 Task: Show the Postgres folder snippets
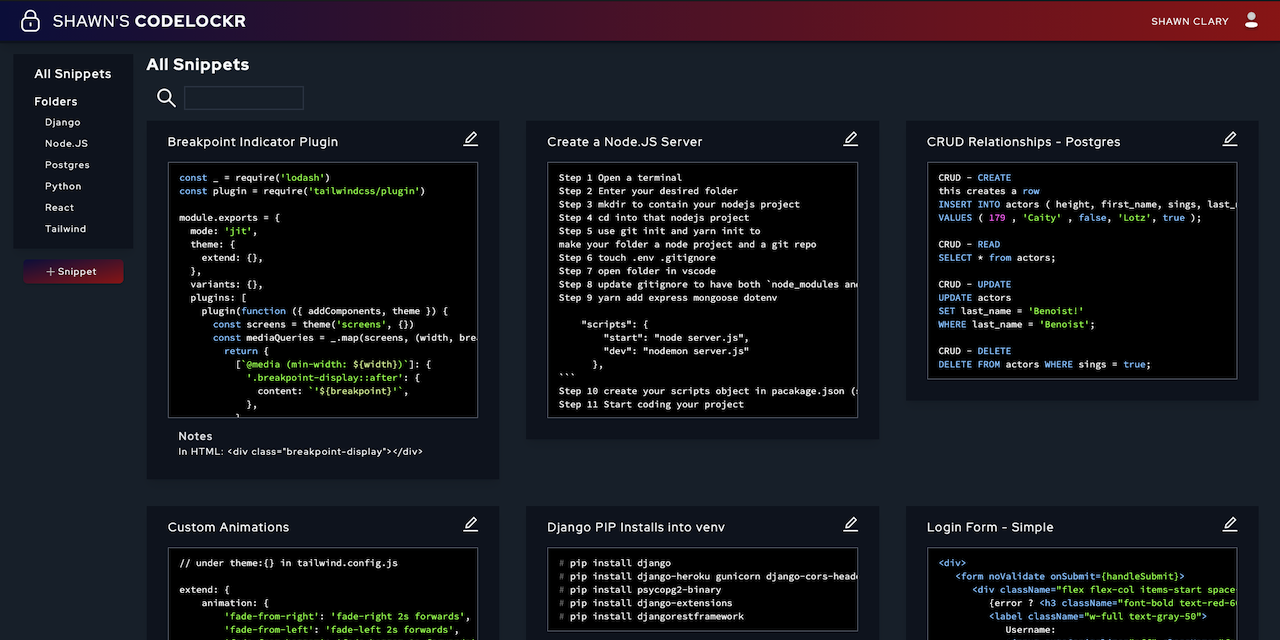click(67, 165)
